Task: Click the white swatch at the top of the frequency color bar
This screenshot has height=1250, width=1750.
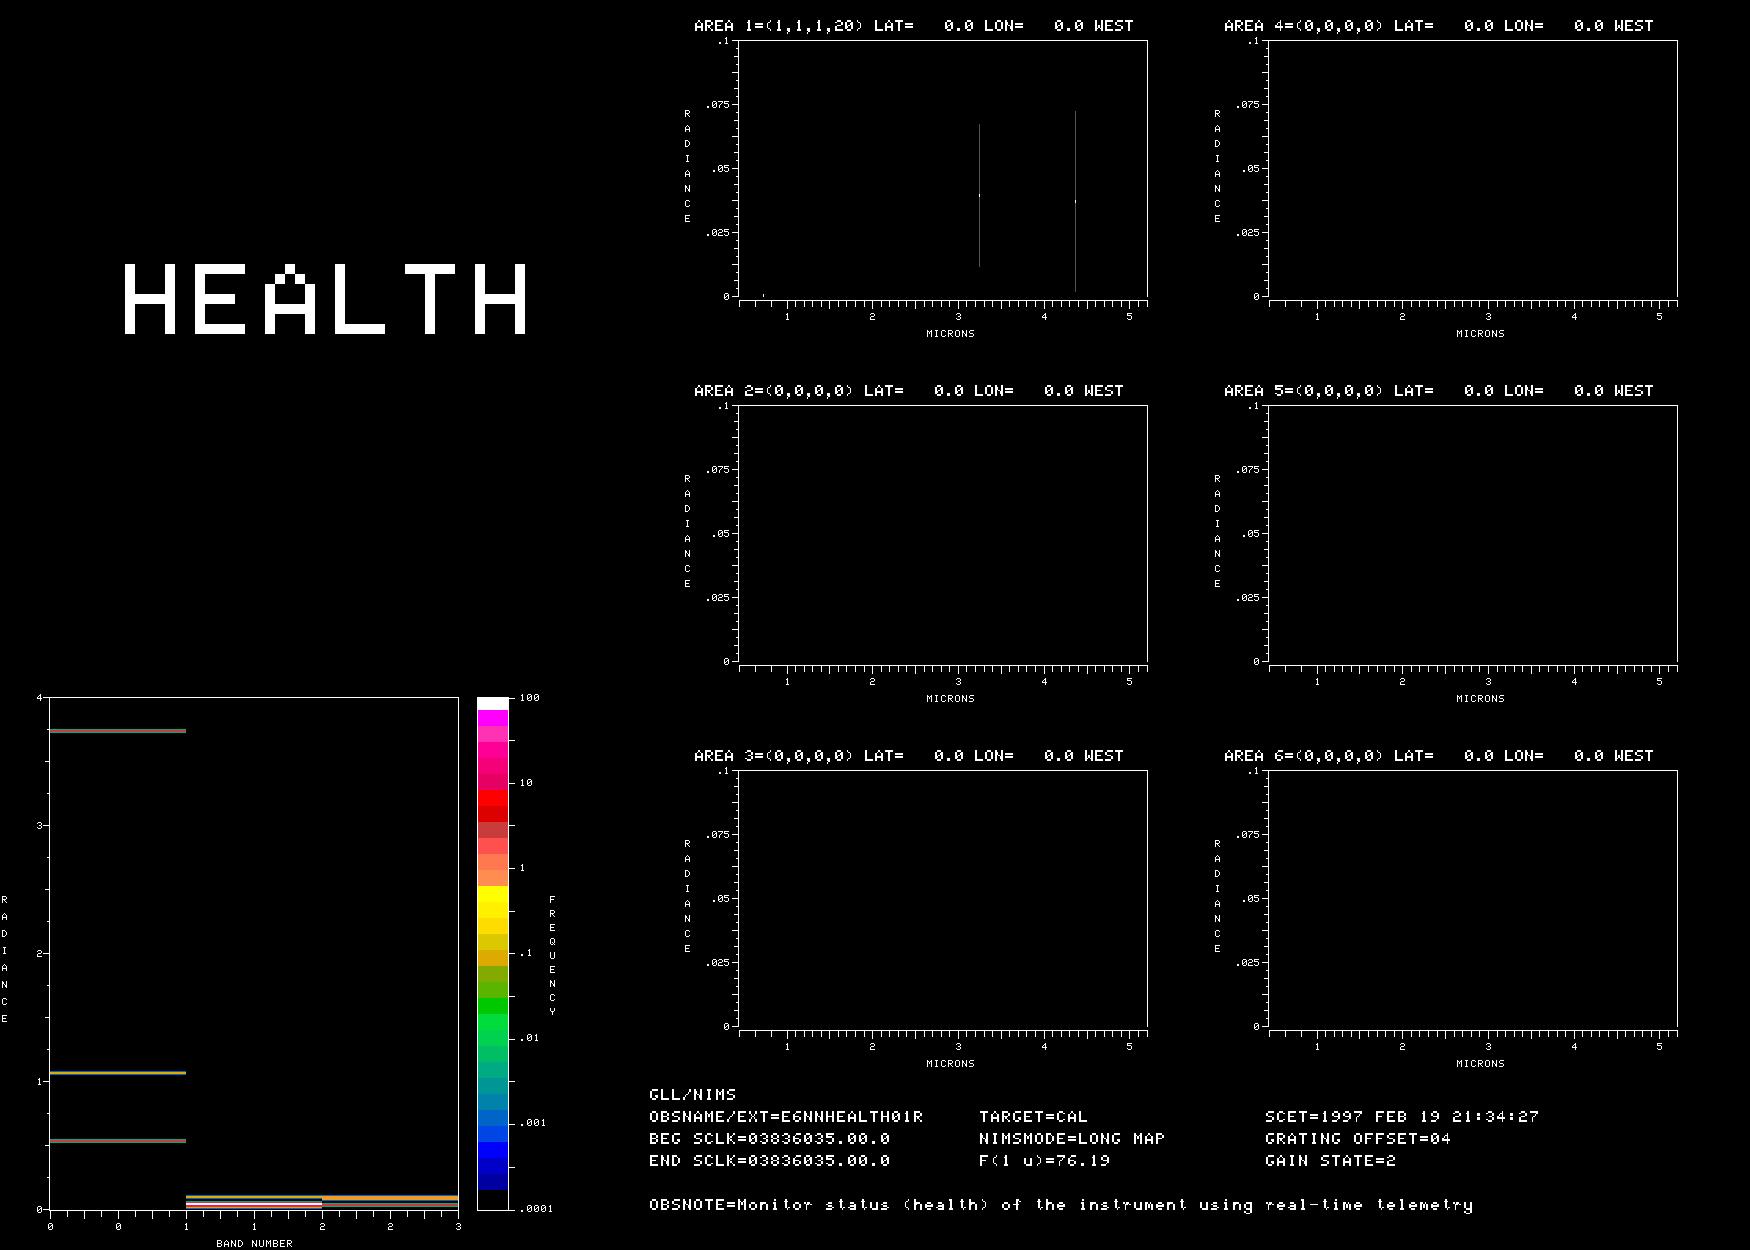Action: pos(493,704)
